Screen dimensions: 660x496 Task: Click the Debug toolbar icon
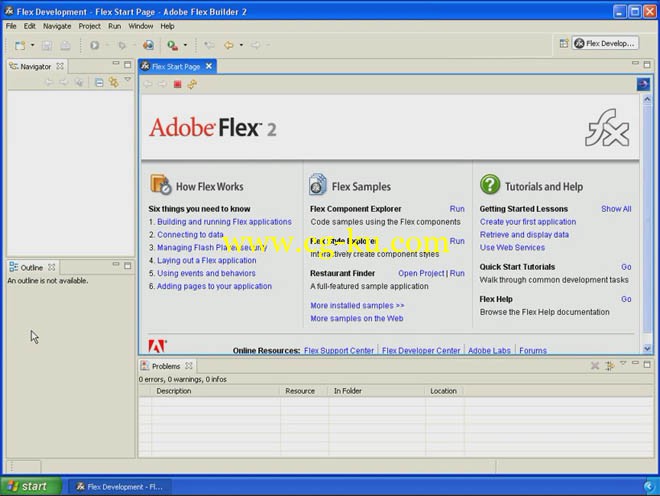click(x=122, y=45)
